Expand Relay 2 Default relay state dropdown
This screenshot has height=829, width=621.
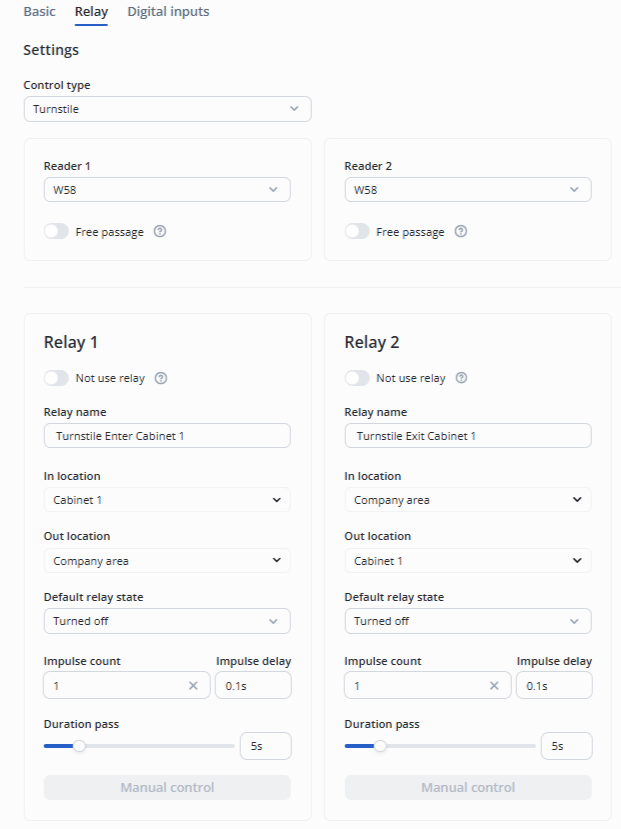click(468, 621)
